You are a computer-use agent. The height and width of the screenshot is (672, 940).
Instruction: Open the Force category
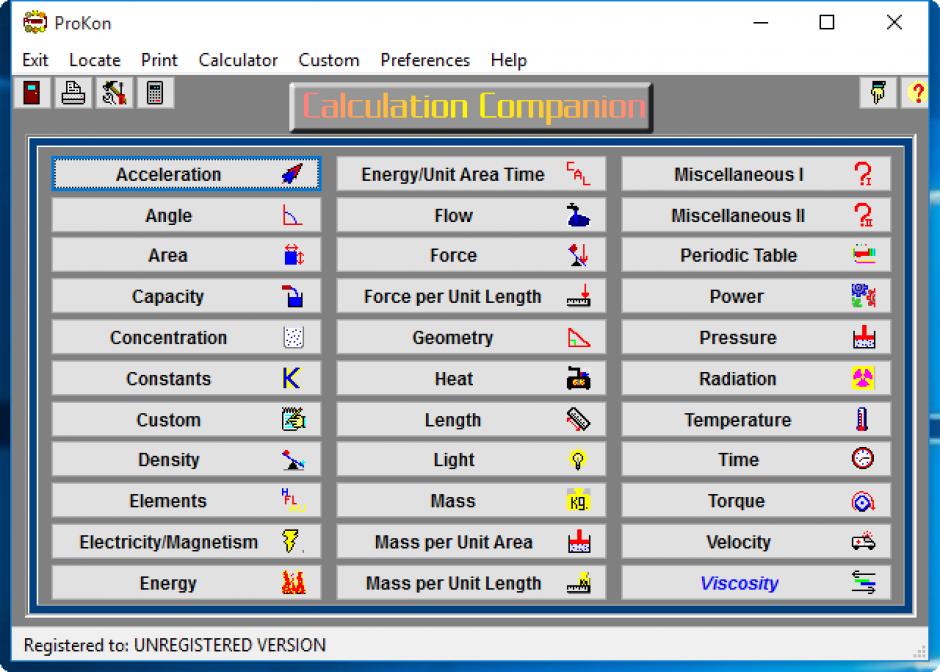click(x=471, y=255)
